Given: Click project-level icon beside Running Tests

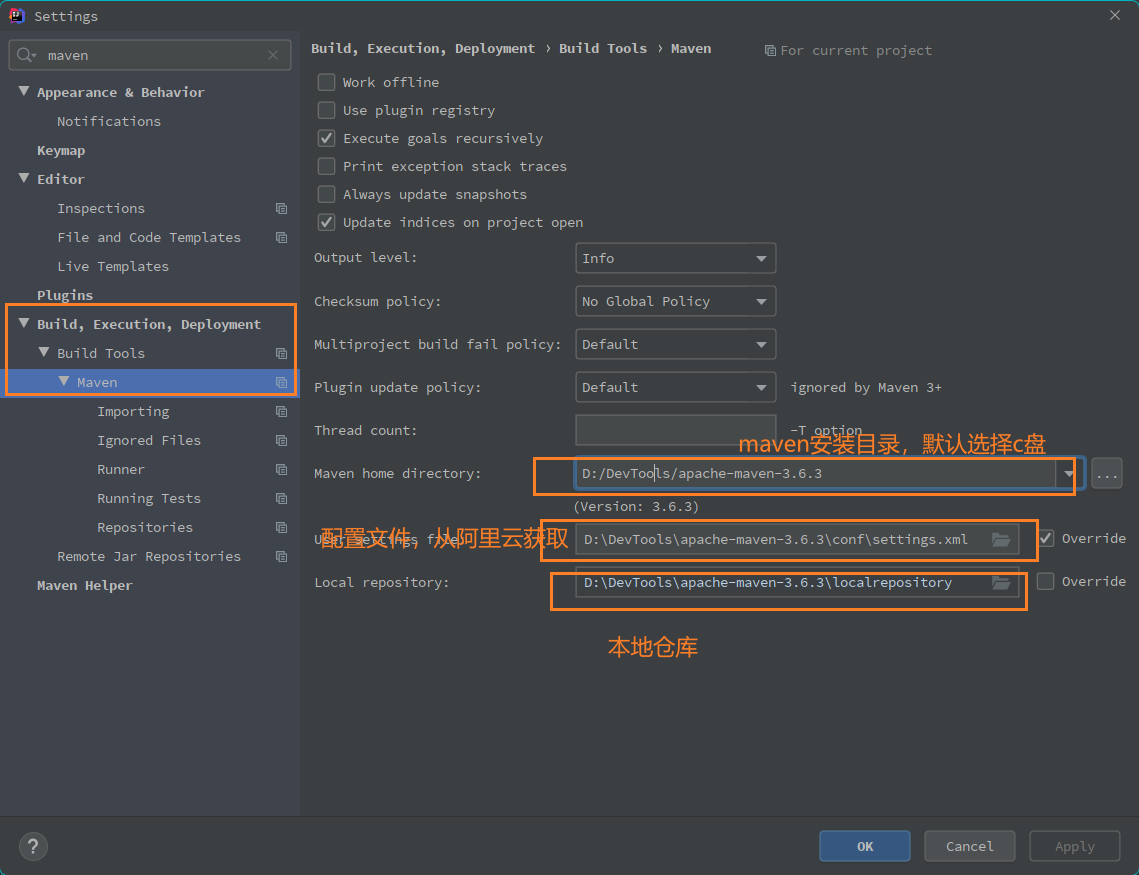Looking at the screenshot, I should (x=282, y=499).
